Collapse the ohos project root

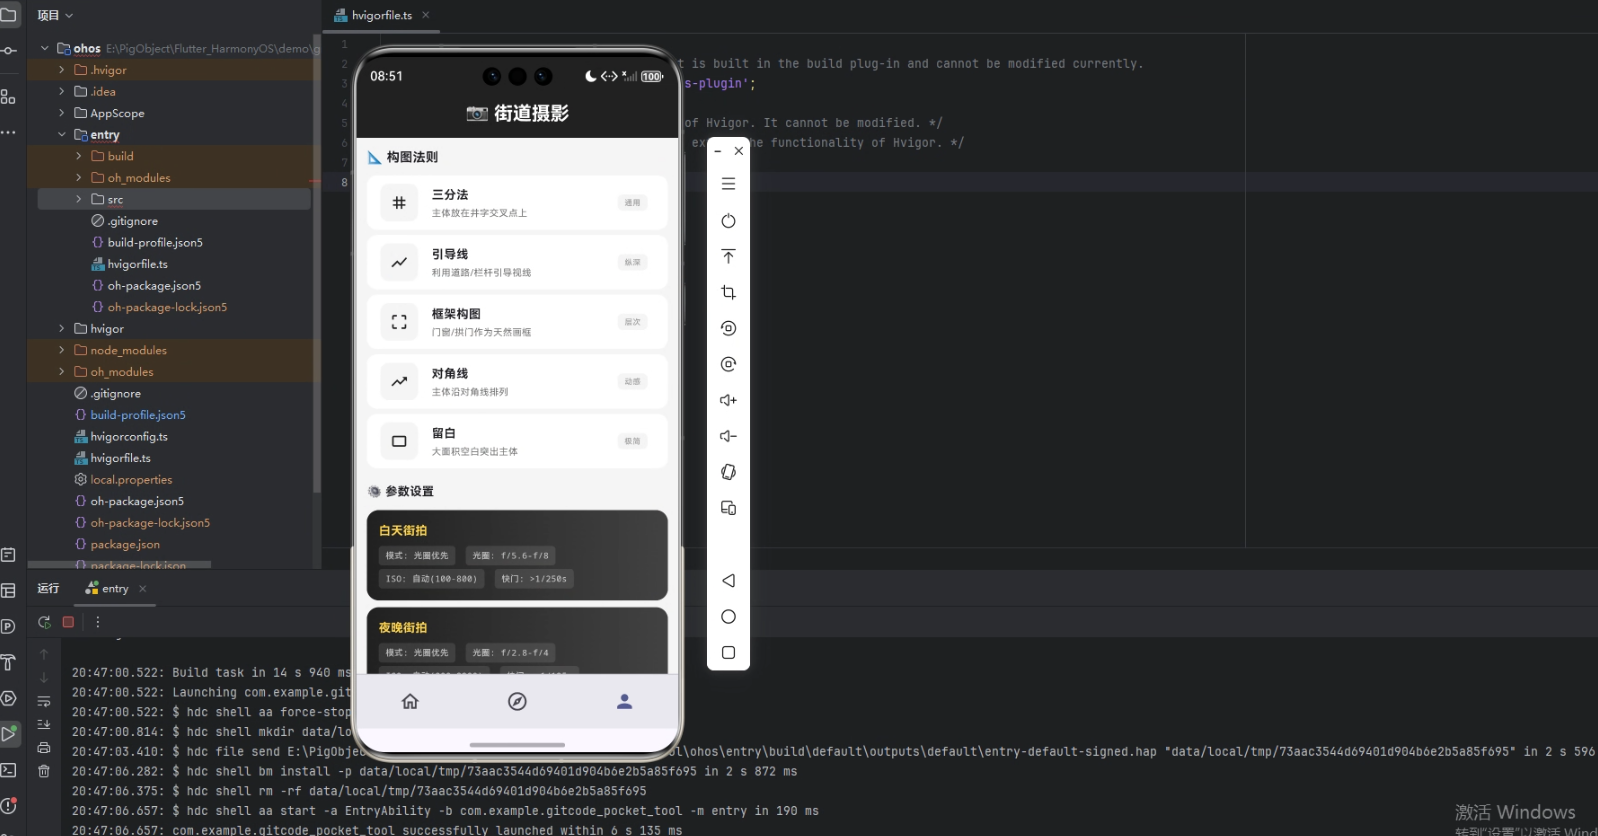pyautogui.click(x=45, y=48)
